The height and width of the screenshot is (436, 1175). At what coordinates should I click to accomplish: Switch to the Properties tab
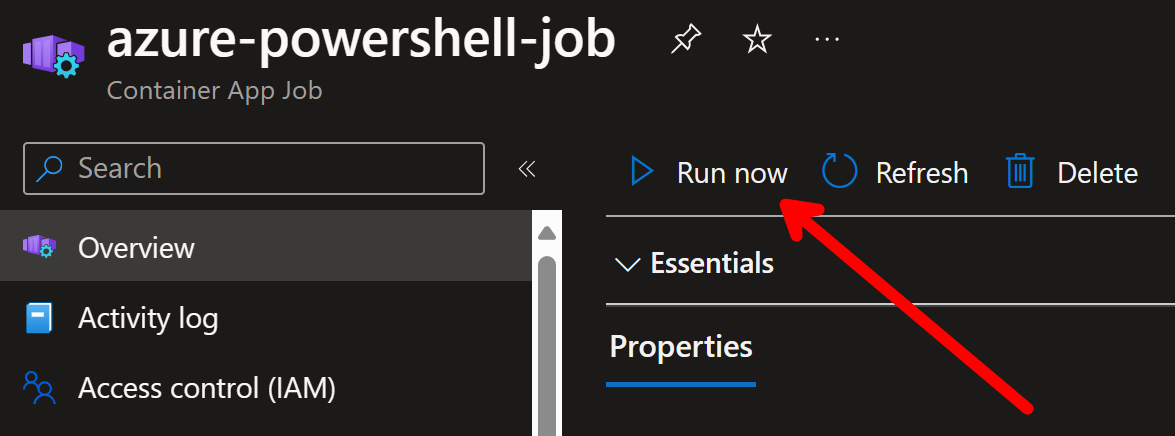pyautogui.click(x=681, y=347)
